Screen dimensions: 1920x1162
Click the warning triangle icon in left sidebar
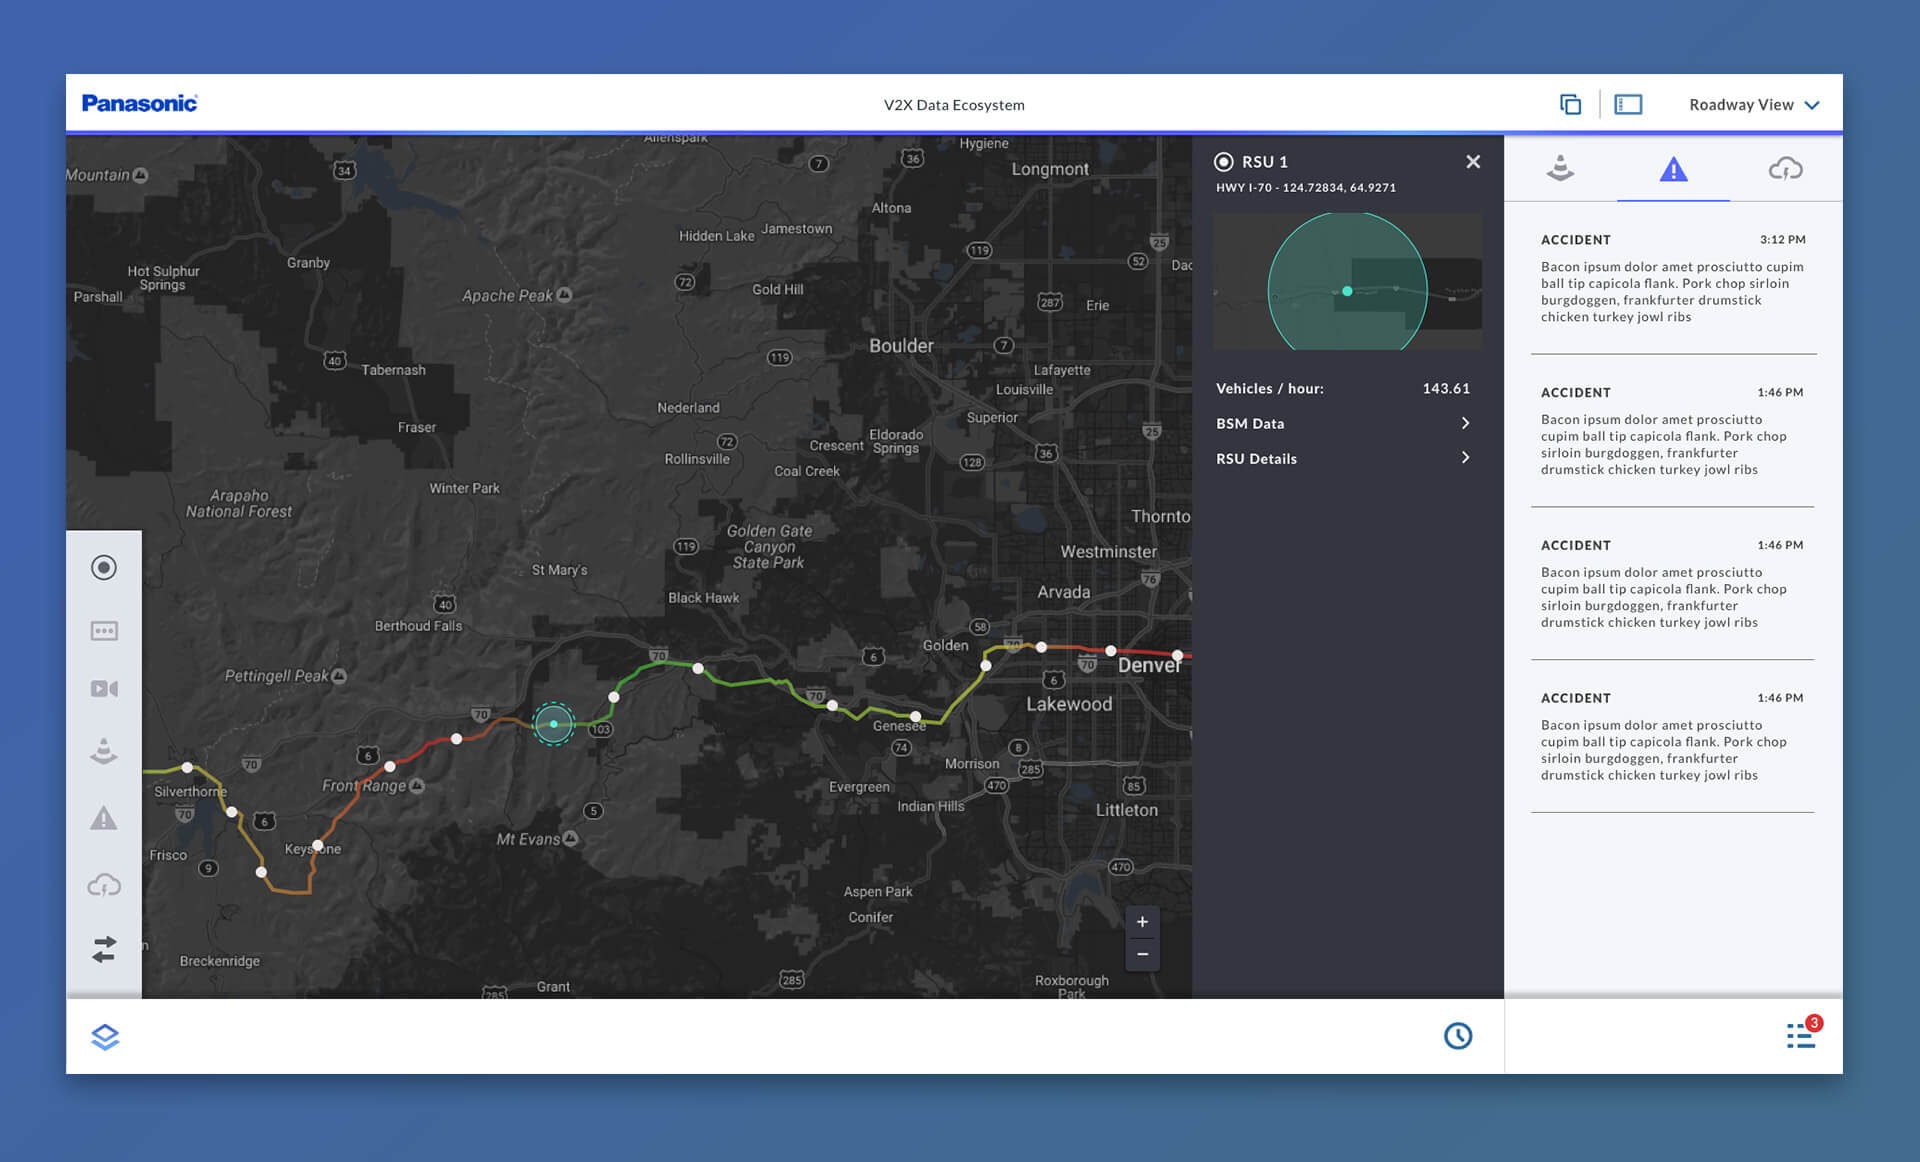click(x=104, y=819)
